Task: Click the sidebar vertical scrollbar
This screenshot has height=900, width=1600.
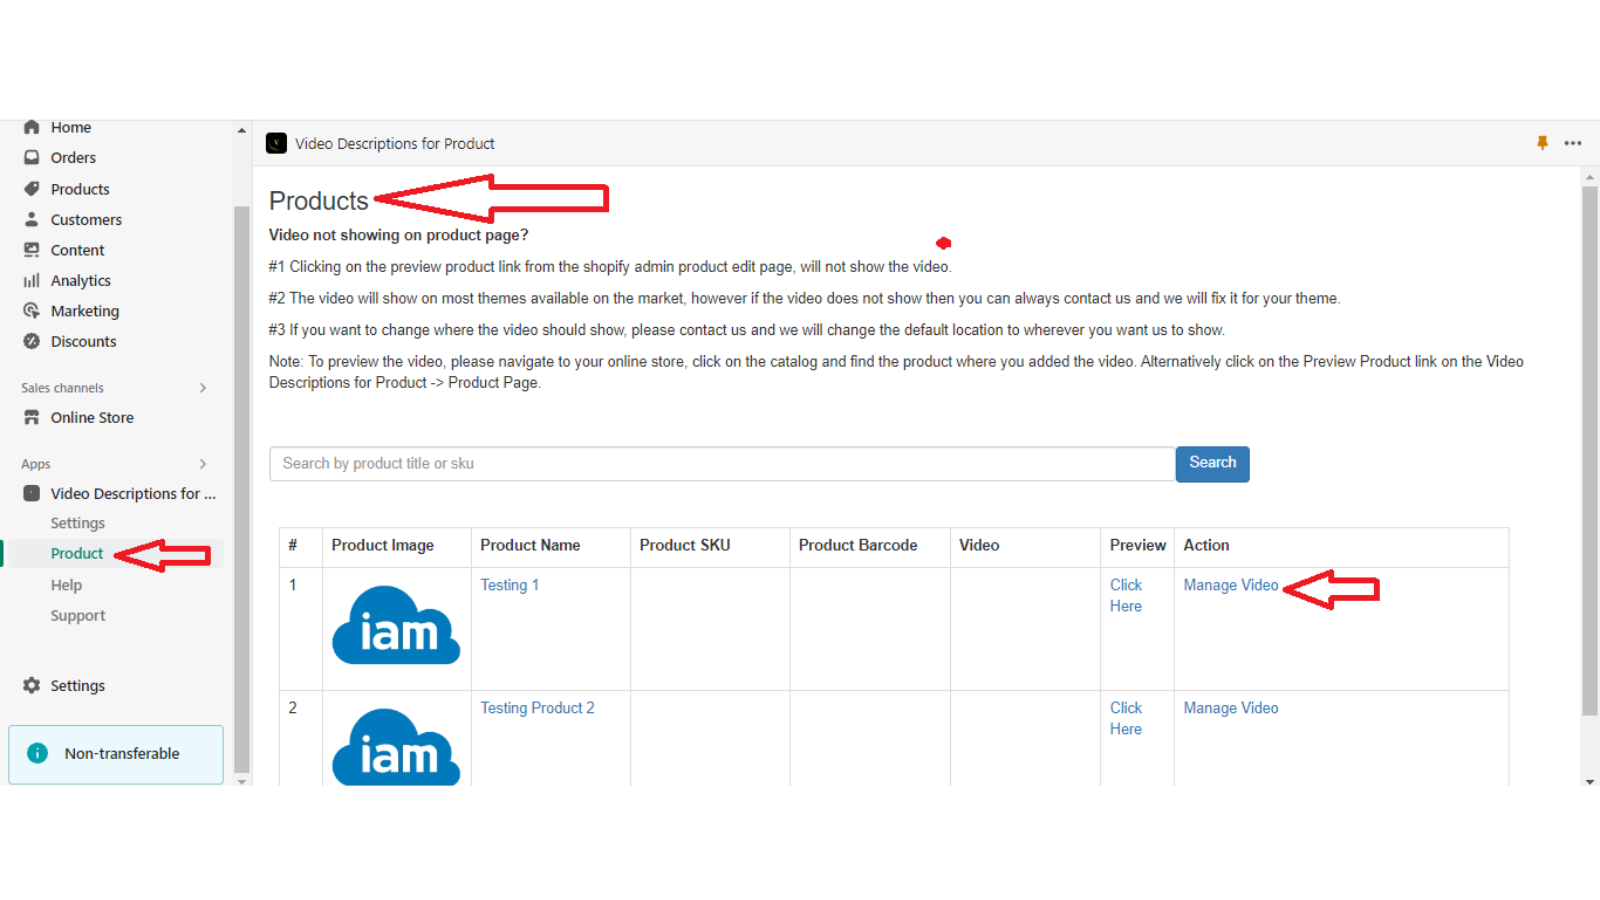Action: [x=241, y=490]
